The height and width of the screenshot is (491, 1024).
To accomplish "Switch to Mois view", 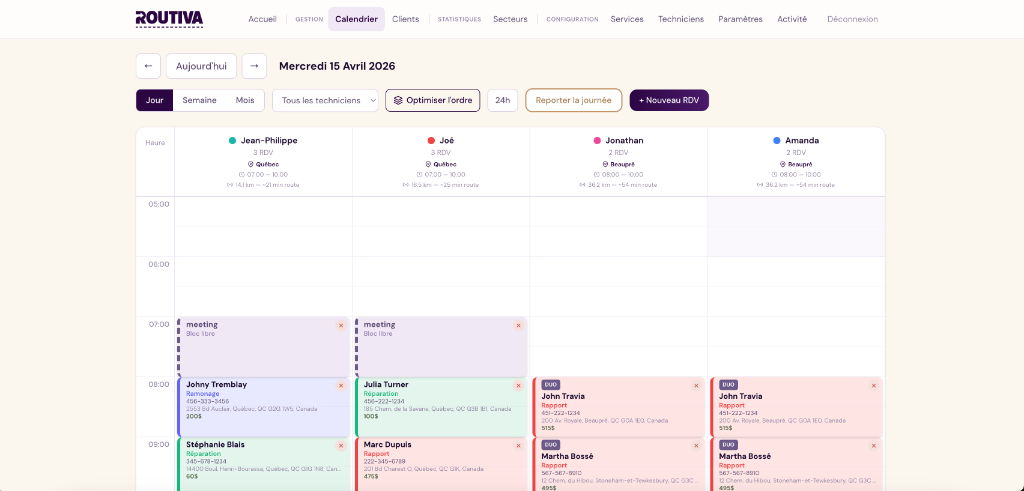I will pos(245,100).
